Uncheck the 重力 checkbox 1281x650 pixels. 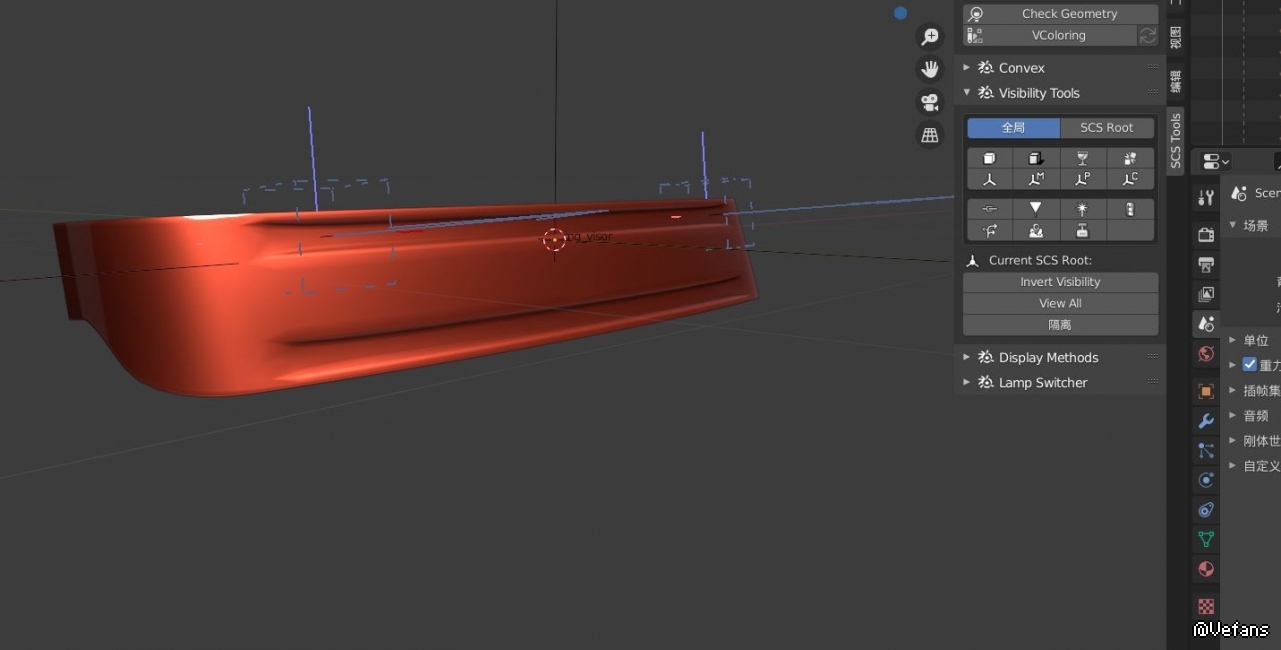1249,365
